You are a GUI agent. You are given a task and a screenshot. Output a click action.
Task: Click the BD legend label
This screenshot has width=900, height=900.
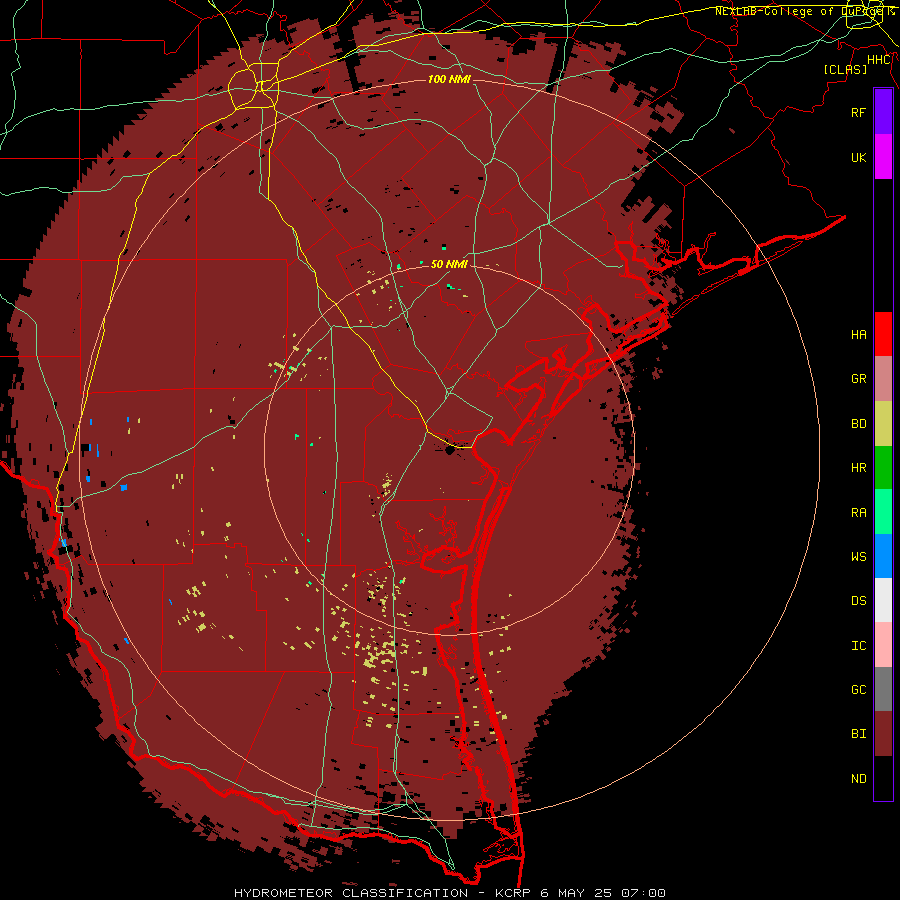pos(859,424)
